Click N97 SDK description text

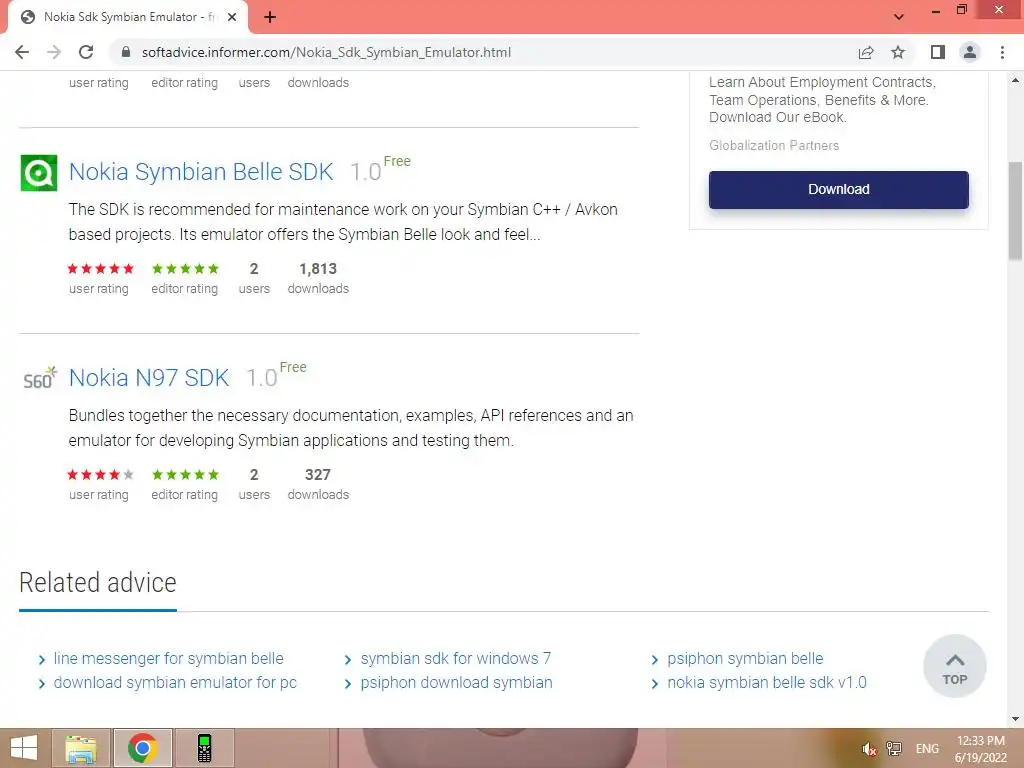pos(351,428)
